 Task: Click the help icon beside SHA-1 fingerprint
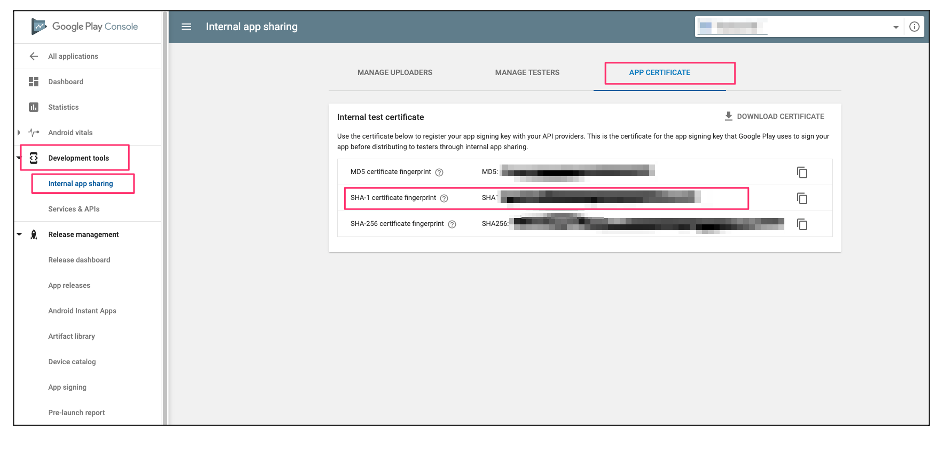[444, 198]
